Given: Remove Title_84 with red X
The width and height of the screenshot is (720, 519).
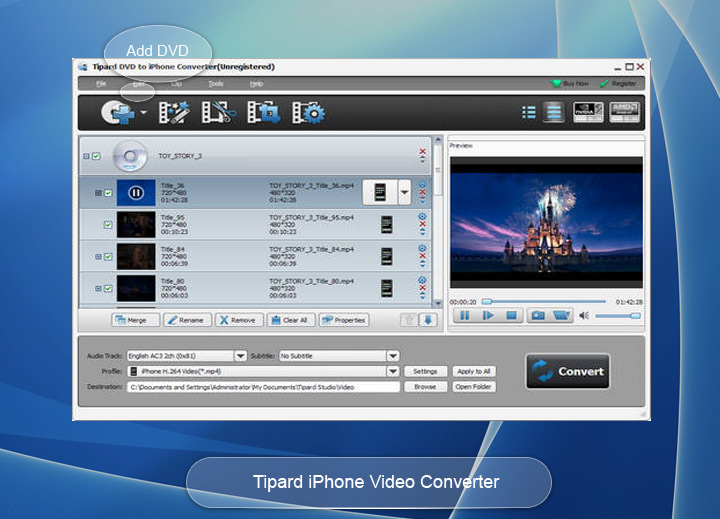Looking at the screenshot, I should coord(422,256).
